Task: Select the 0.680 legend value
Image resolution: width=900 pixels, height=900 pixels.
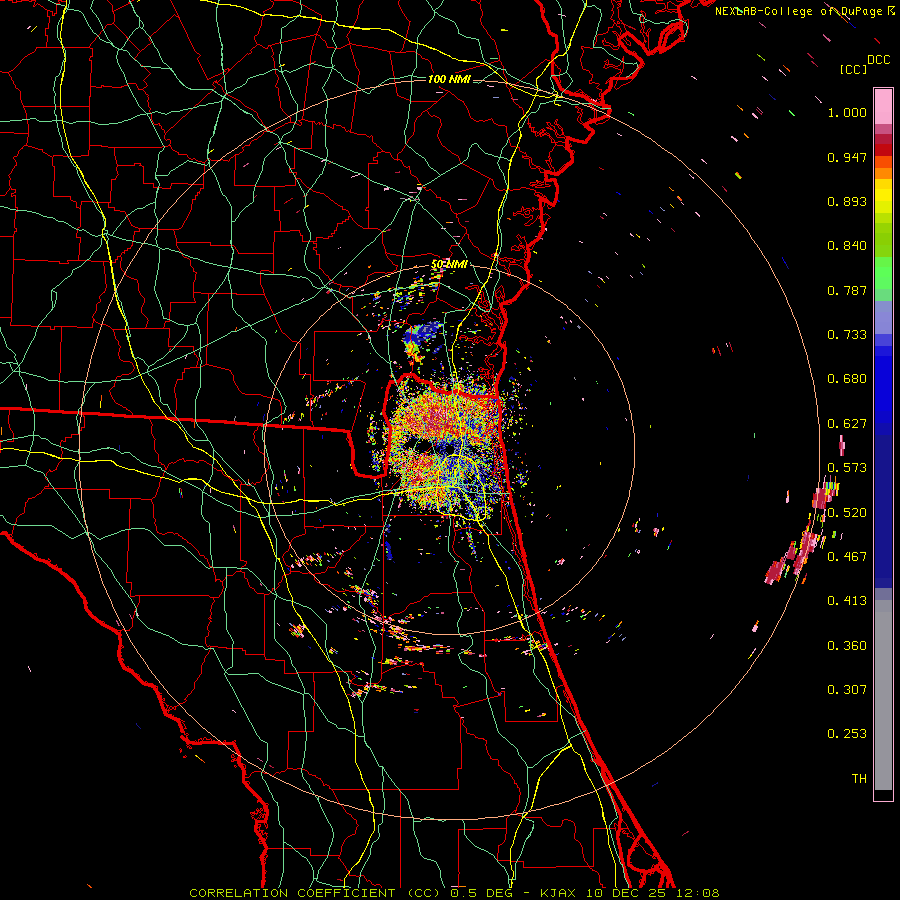Action: (x=847, y=379)
